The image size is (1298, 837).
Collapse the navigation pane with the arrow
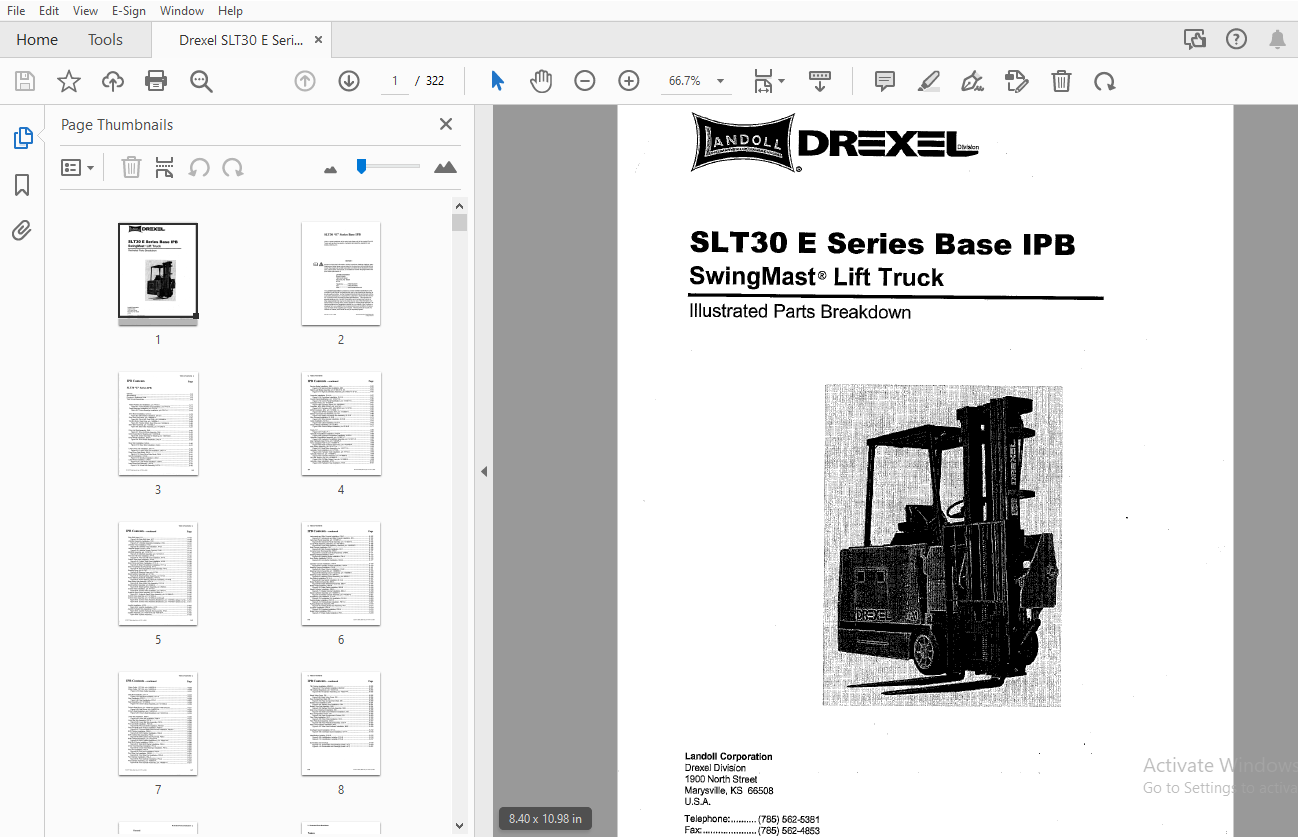(484, 471)
